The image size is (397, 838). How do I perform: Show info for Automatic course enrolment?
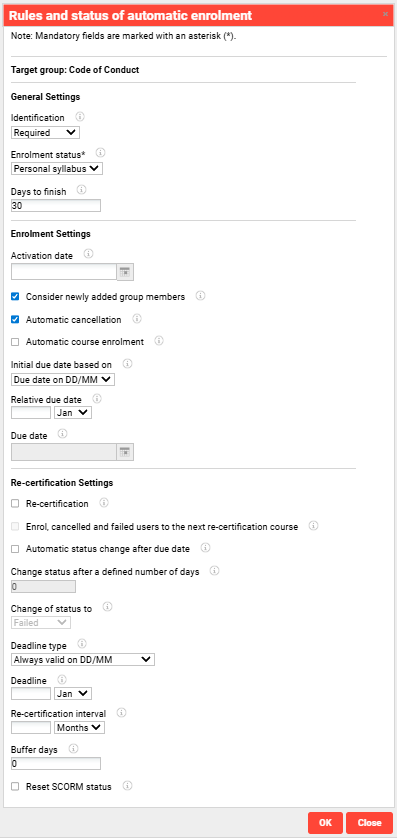[x=159, y=340]
